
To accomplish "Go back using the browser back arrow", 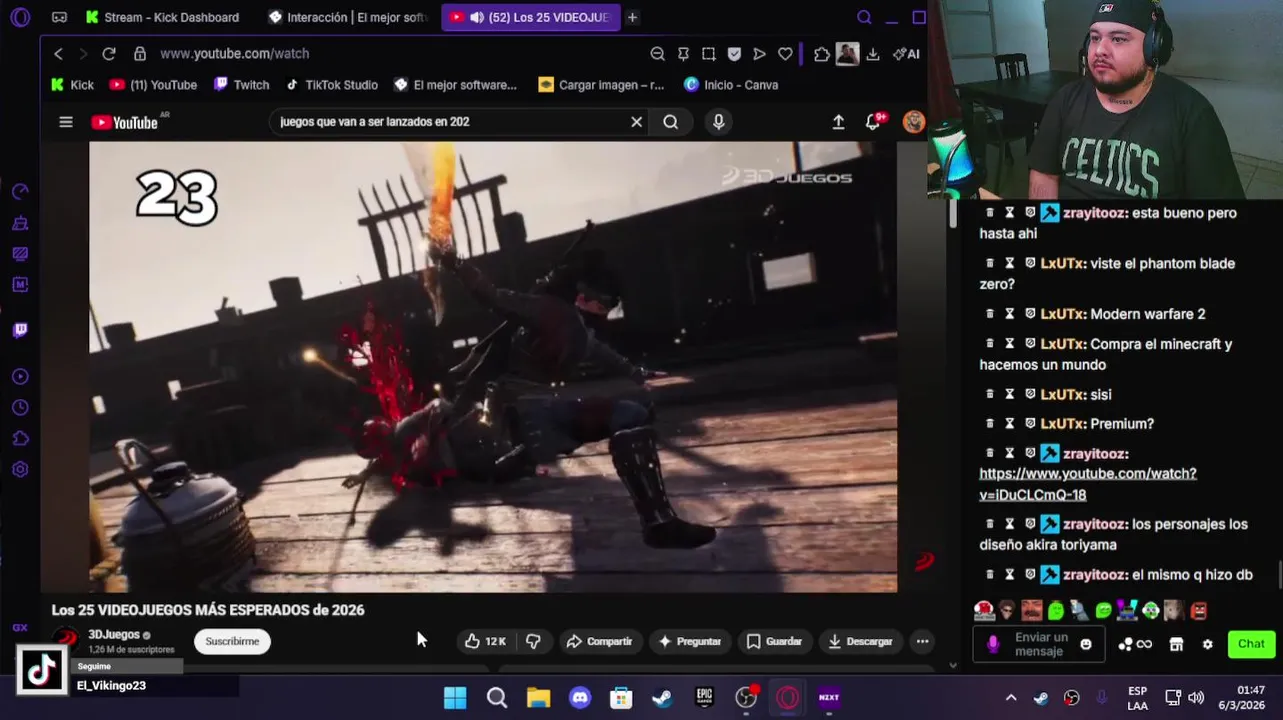I will 58,54.
